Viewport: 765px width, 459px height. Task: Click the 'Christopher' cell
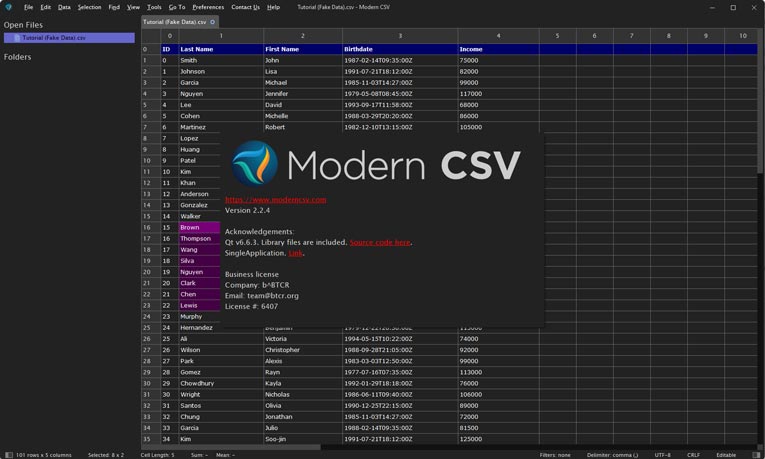[x=303, y=350]
